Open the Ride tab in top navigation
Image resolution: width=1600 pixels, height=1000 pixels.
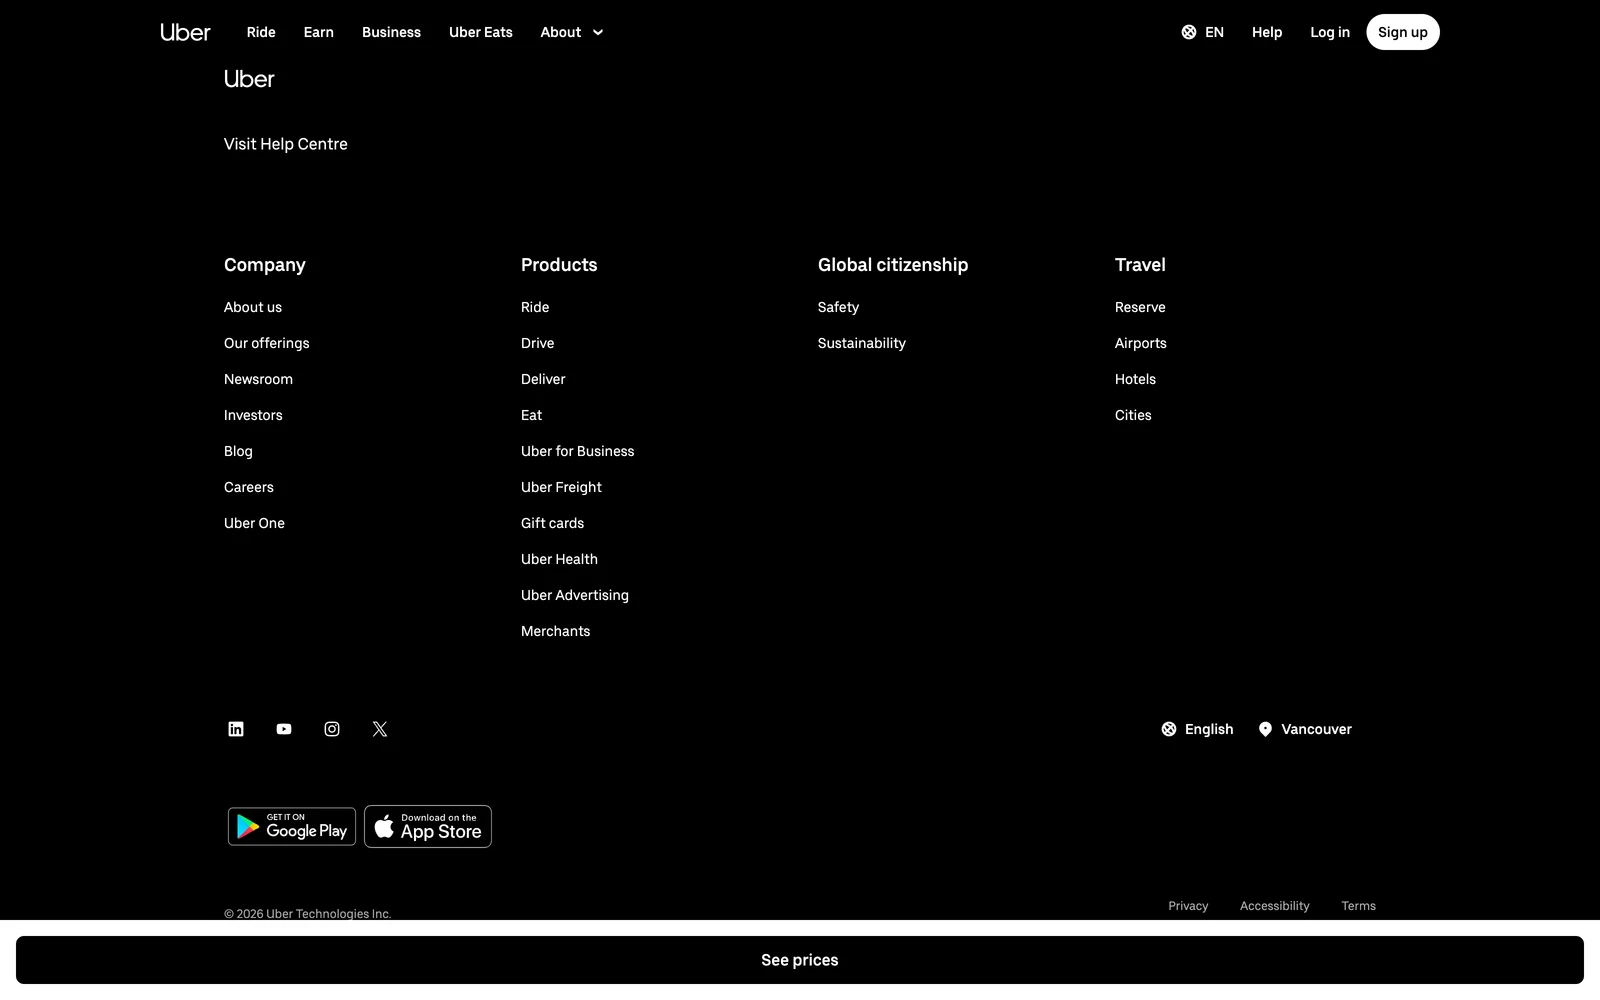tap(261, 32)
